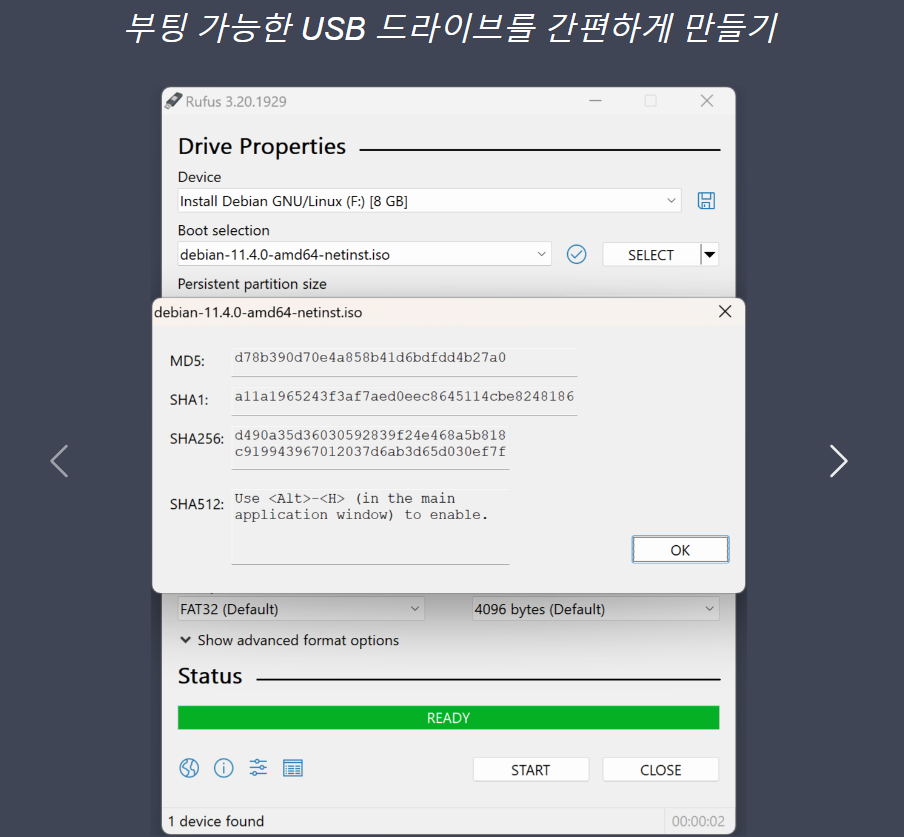904x837 pixels.
Task: Go to next slide arrow
Action: pos(838,461)
